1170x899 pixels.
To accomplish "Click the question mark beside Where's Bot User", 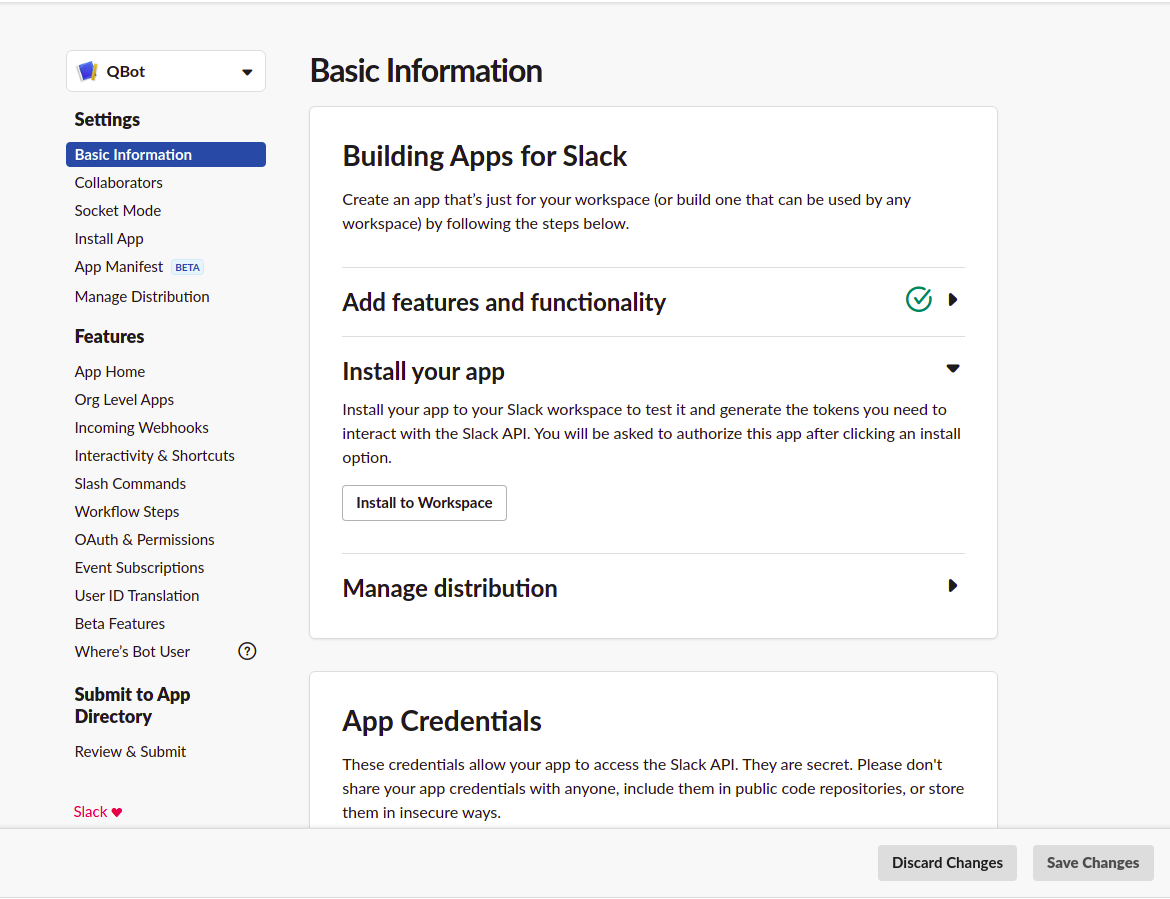I will pyautogui.click(x=246, y=651).
